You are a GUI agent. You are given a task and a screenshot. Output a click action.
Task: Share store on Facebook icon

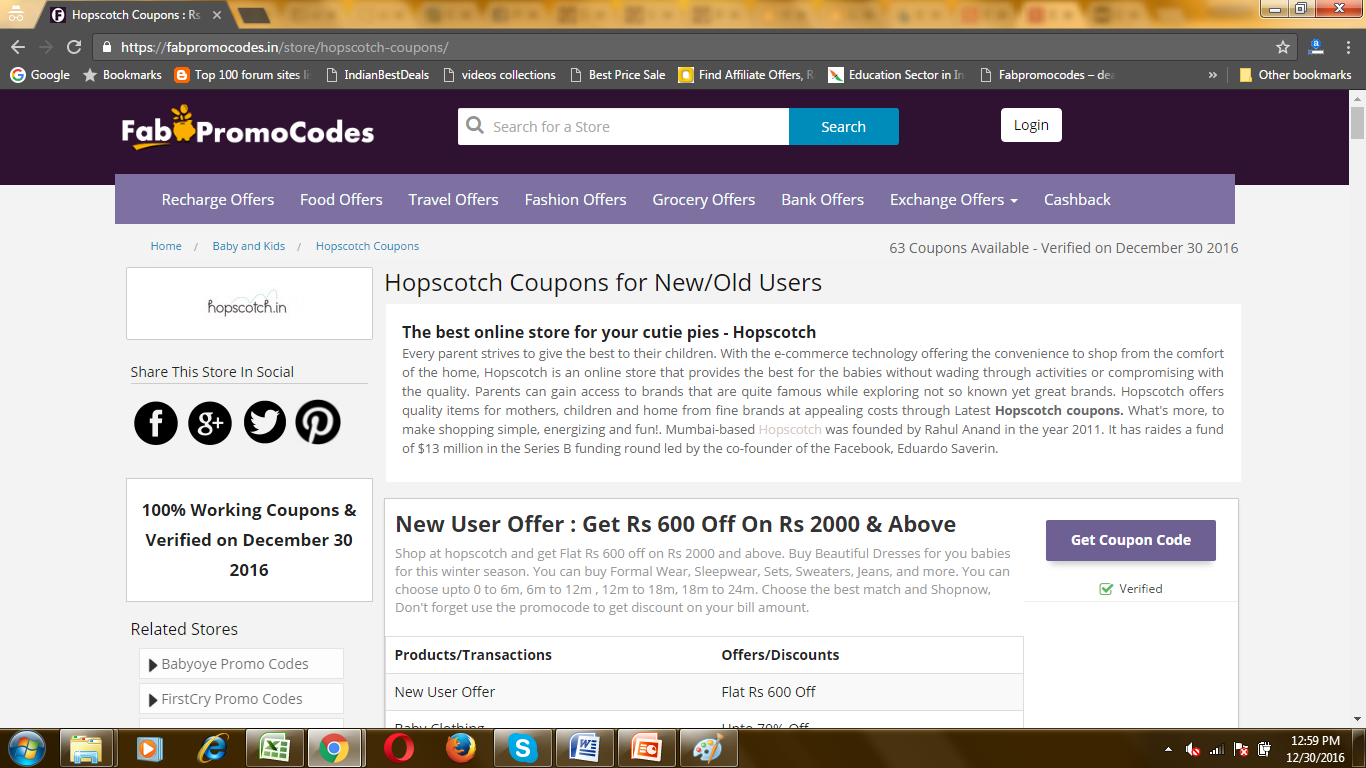click(156, 423)
